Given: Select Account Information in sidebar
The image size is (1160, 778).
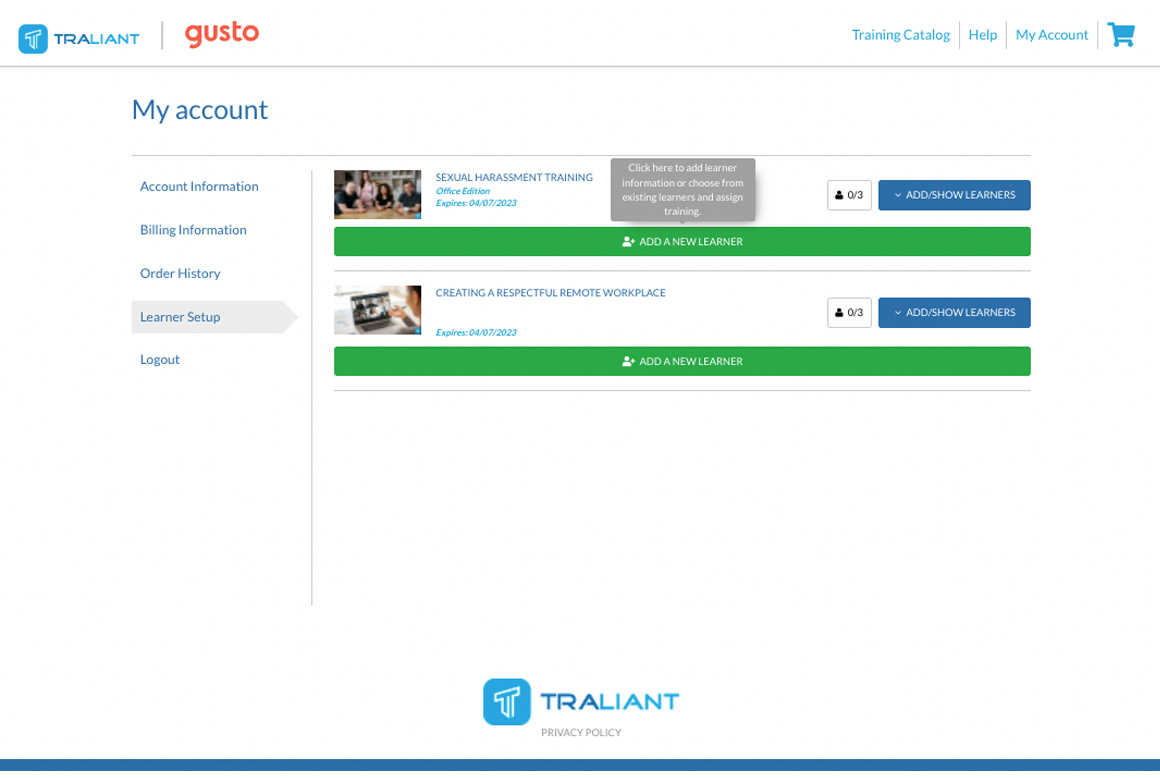Looking at the screenshot, I should click(x=199, y=186).
